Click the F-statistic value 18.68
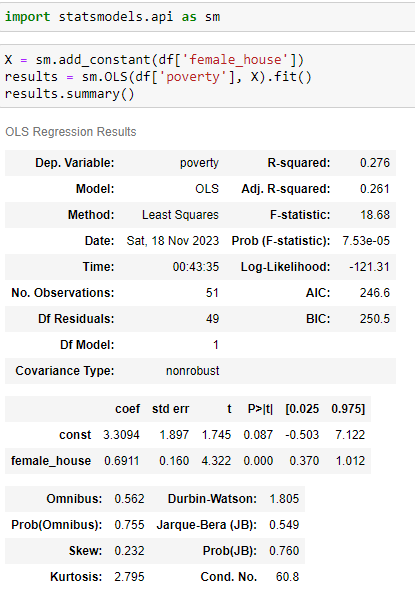 (375, 215)
